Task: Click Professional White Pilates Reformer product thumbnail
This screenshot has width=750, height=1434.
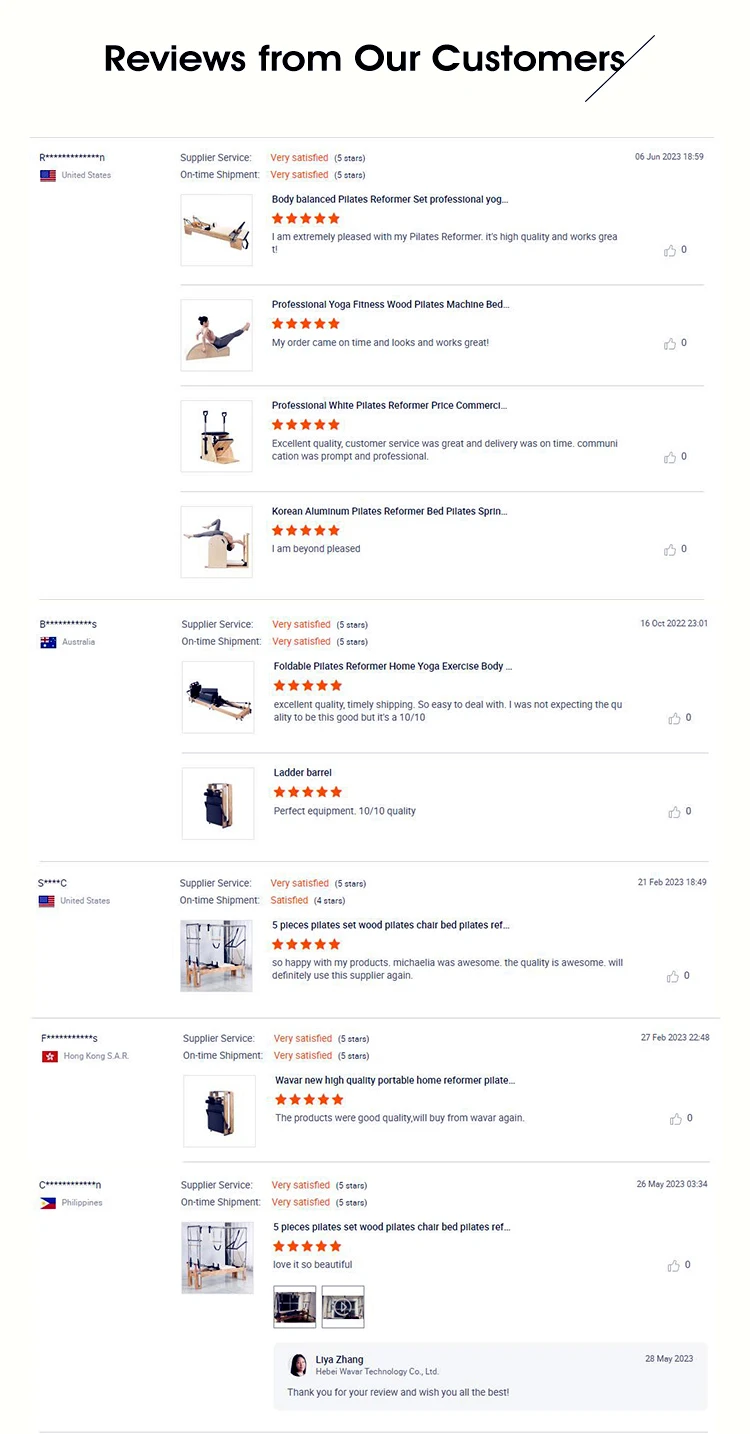Action: [x=216, y=436]
